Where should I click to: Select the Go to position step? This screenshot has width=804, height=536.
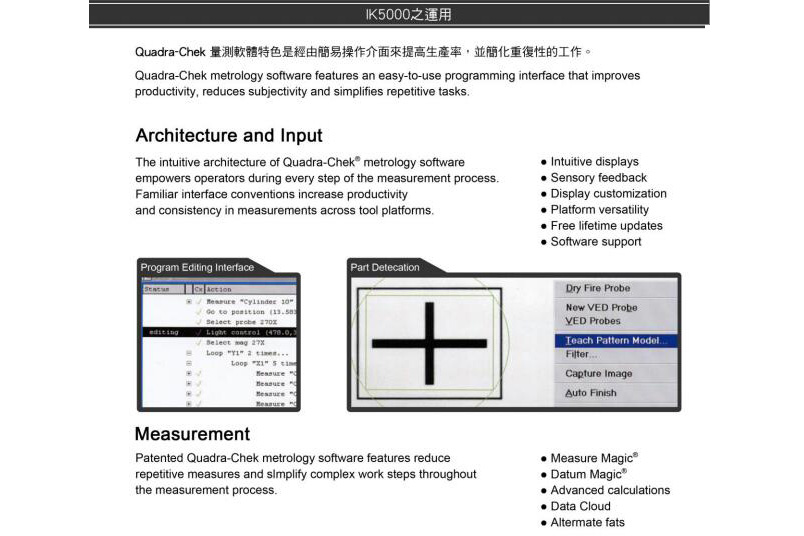(251, 312)
